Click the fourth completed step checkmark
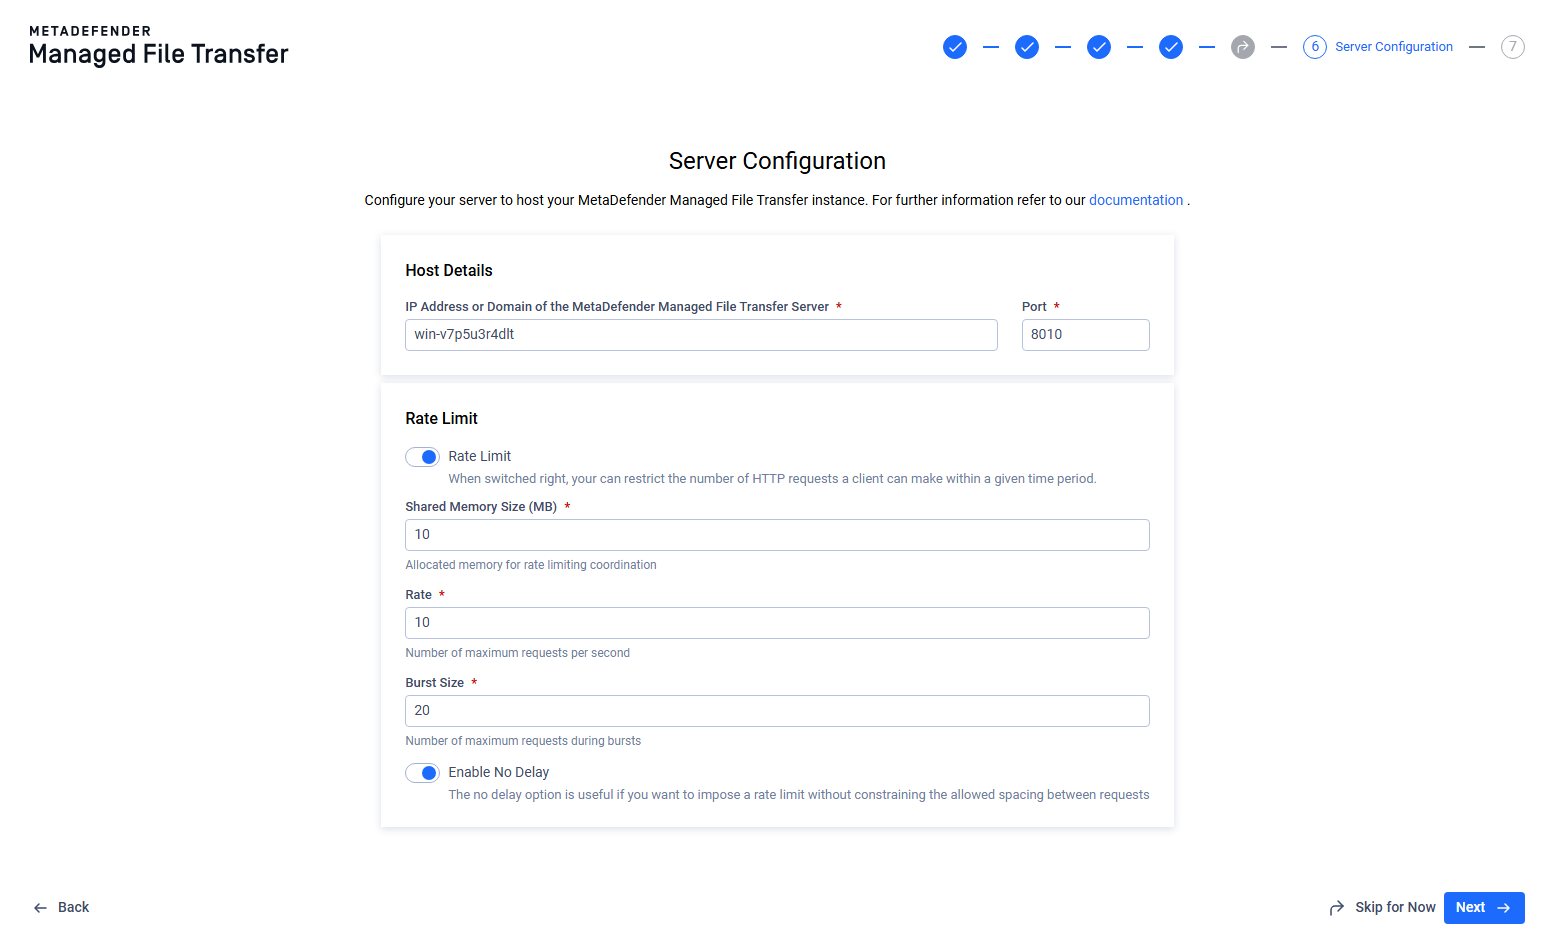Image resolution: width=1554 pixels, height=946 pixels. (1171, 47)
